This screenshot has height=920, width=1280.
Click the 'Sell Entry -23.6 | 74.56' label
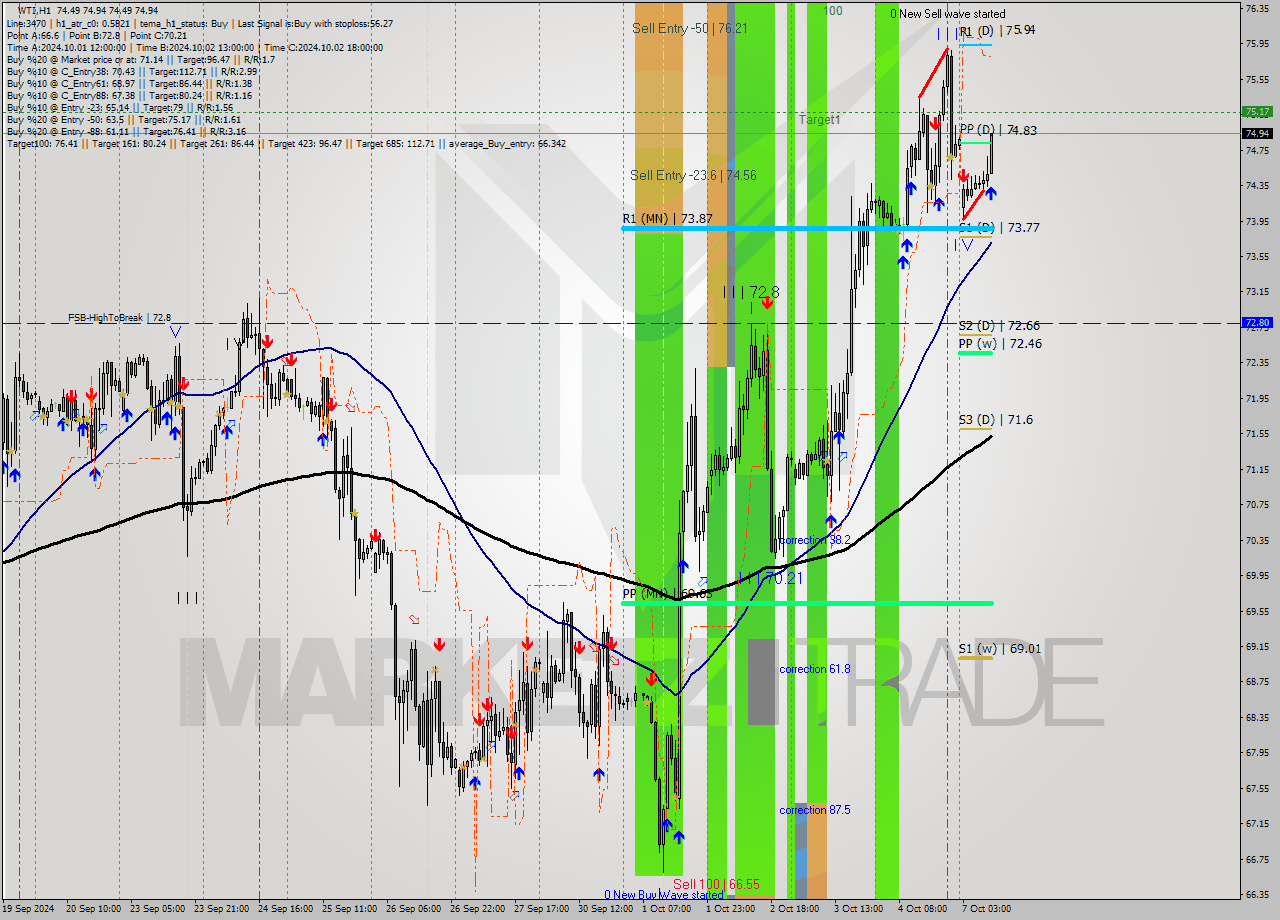693,175
